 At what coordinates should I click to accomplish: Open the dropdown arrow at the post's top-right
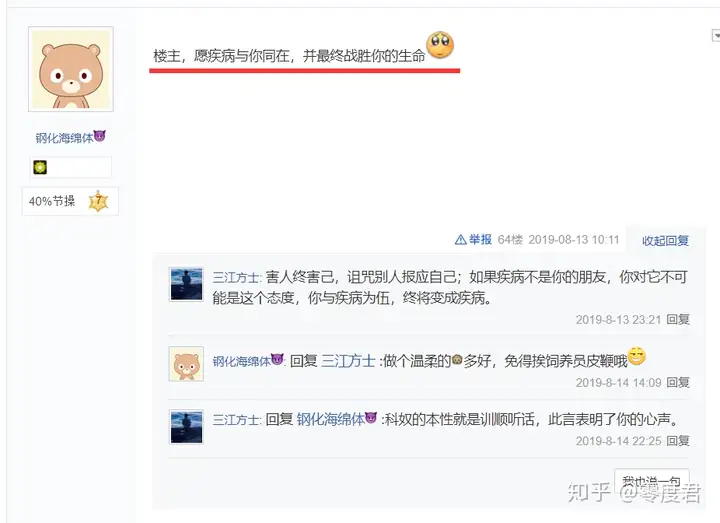(716, 35)
